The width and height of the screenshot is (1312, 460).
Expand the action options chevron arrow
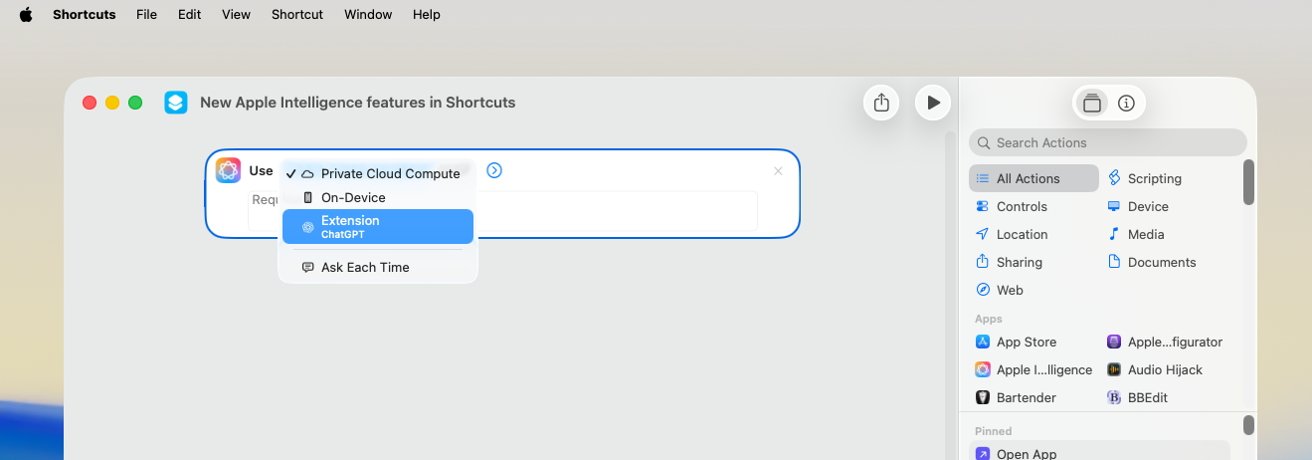coord(494,170)
